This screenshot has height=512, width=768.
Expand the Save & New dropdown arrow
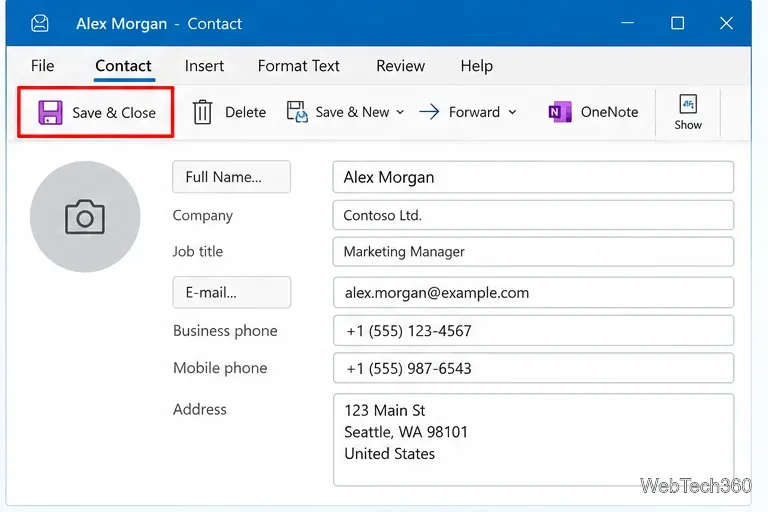pyautogui.click(x=400, y=112)
